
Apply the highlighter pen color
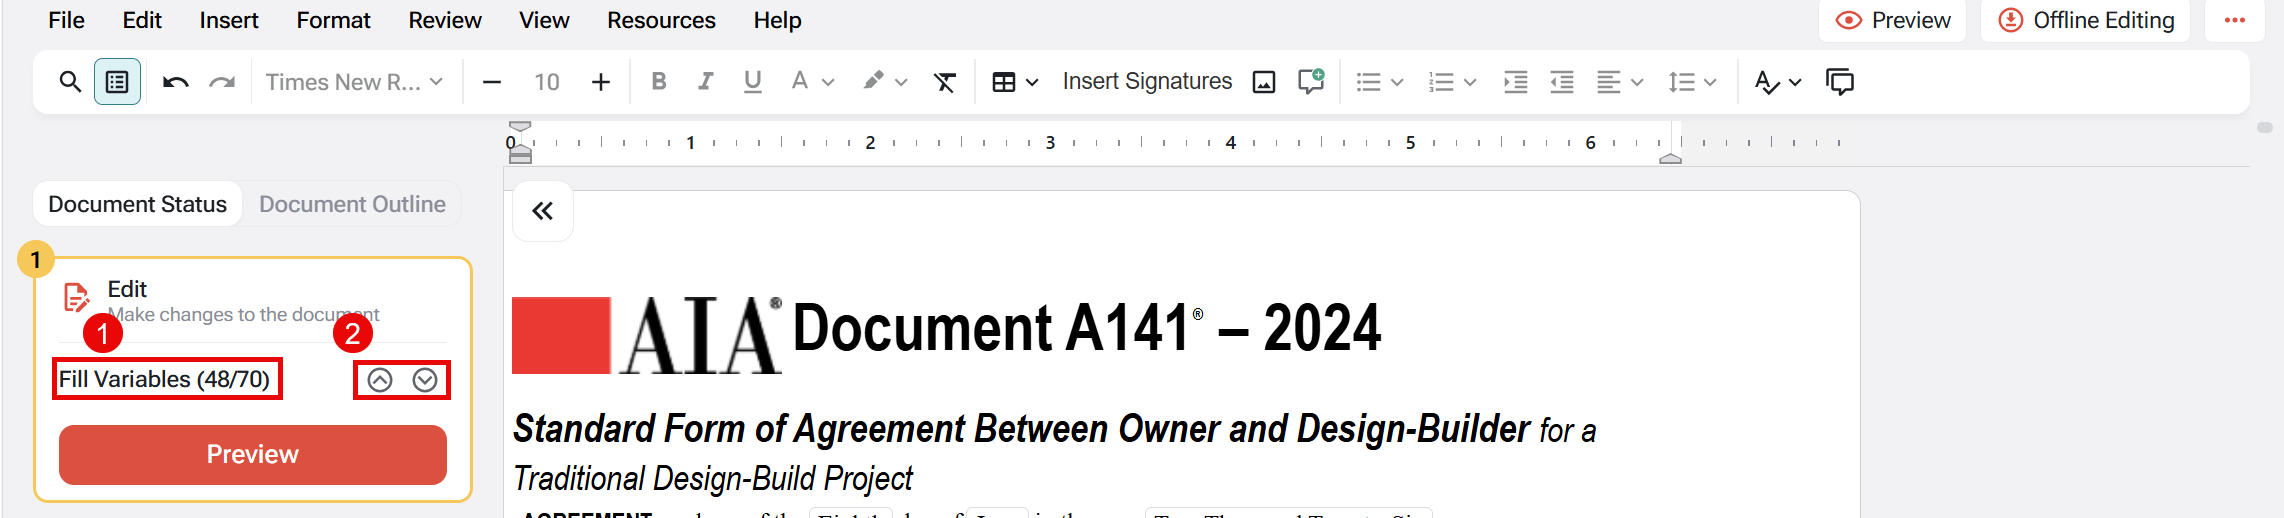click(874, 81)
